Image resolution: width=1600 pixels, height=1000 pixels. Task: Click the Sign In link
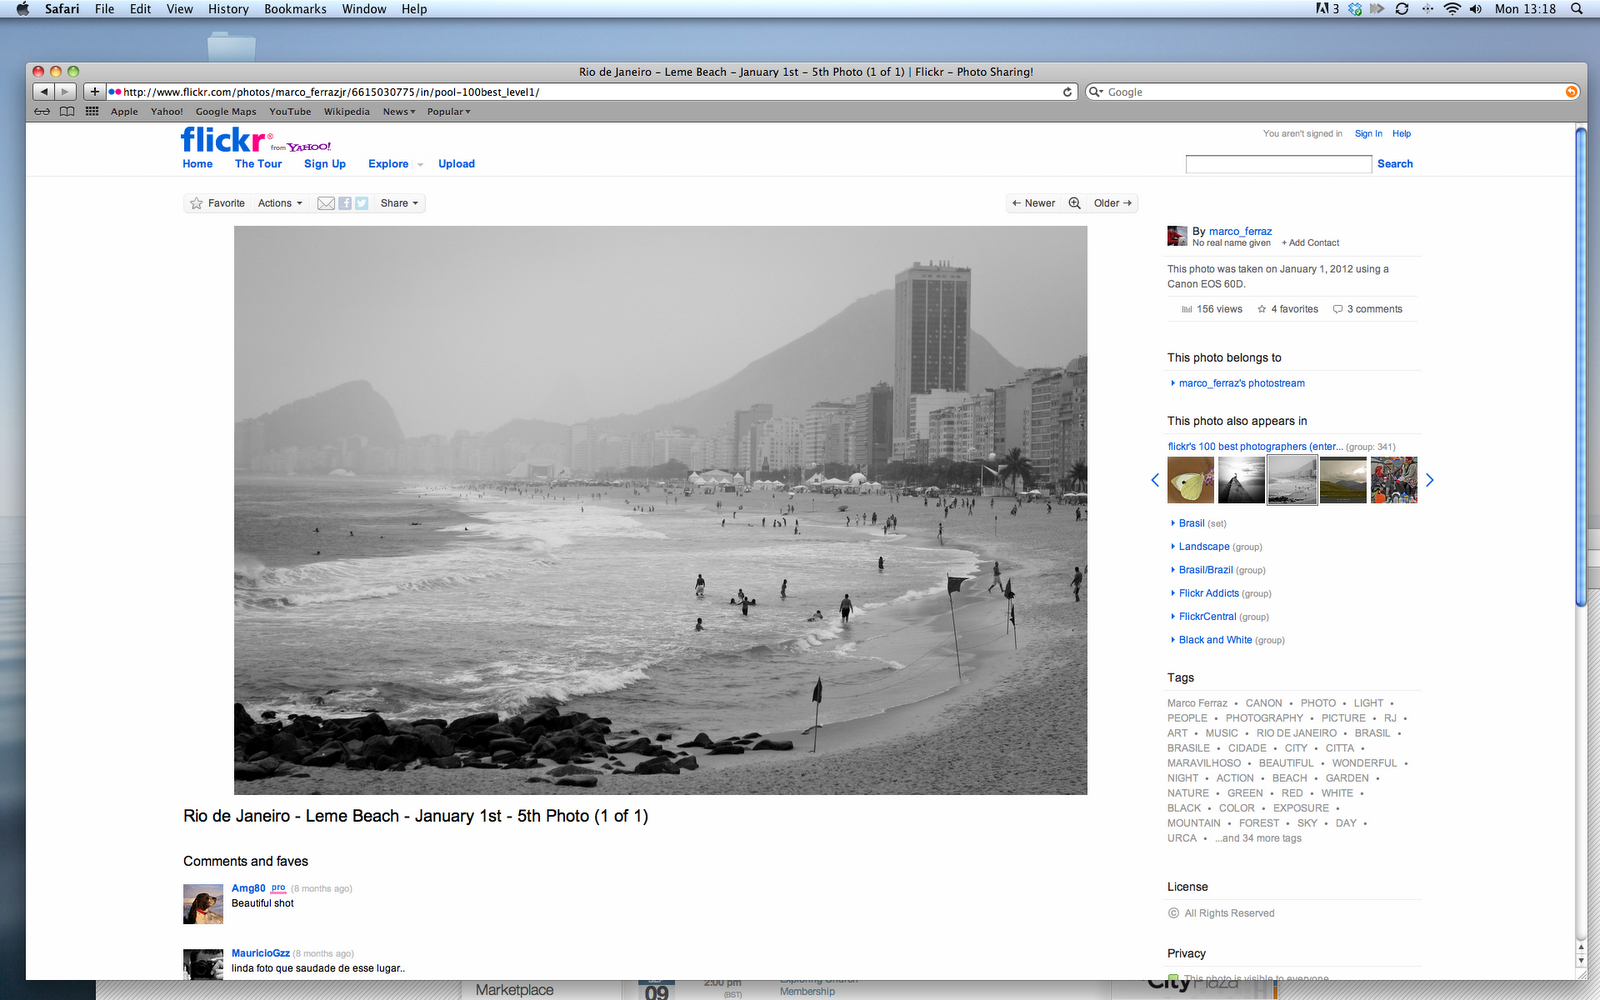click(1369, 134)
